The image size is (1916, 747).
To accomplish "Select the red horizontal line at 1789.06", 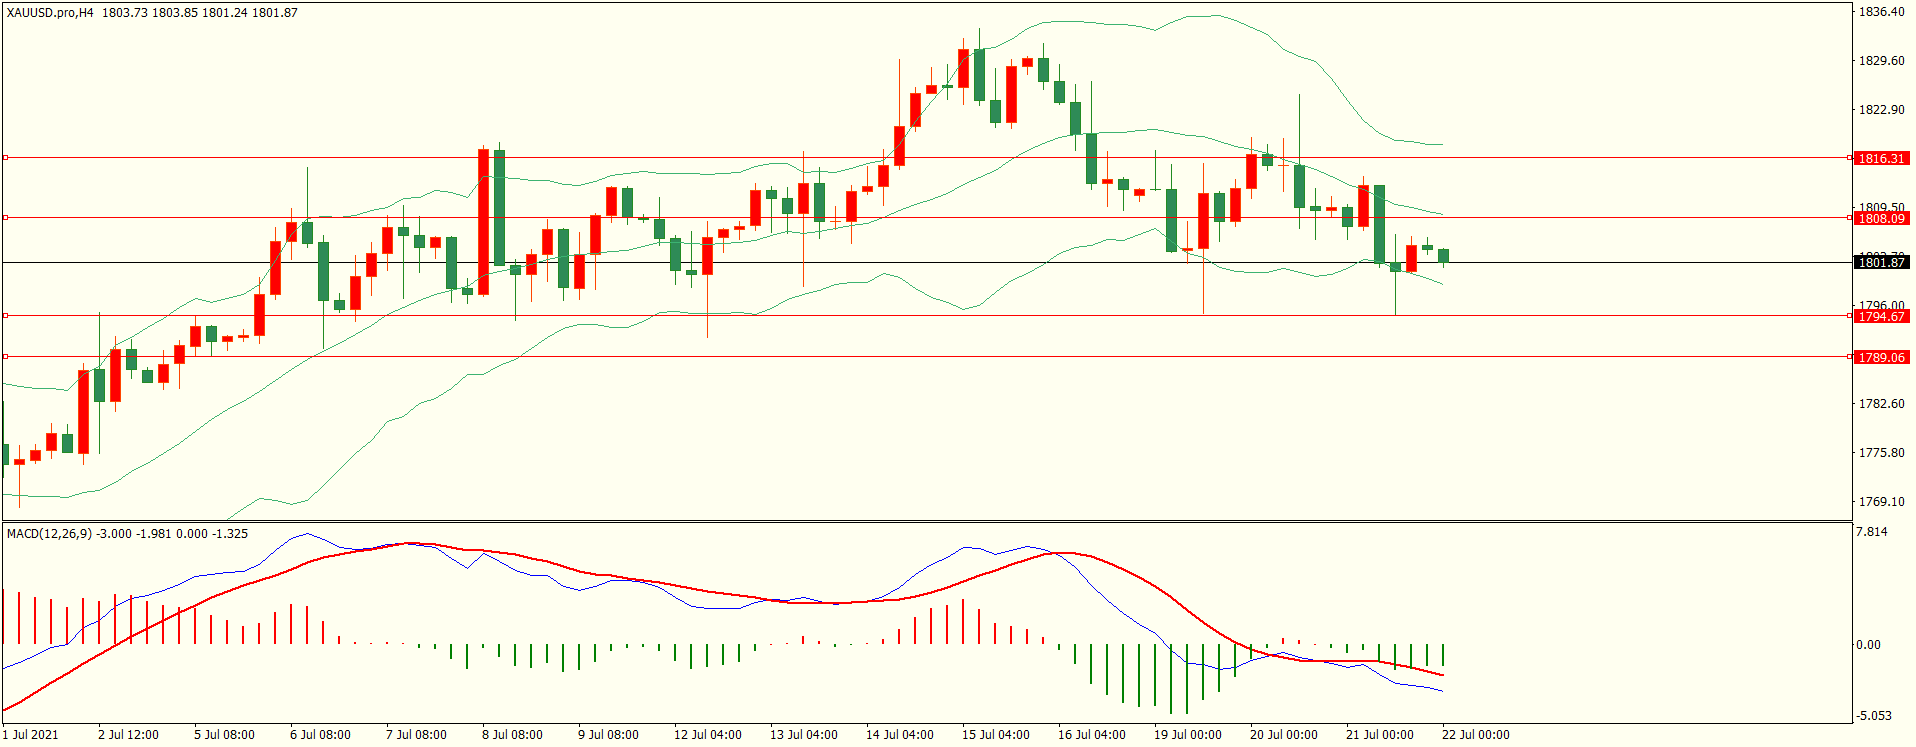I will (x=900, y=356).
